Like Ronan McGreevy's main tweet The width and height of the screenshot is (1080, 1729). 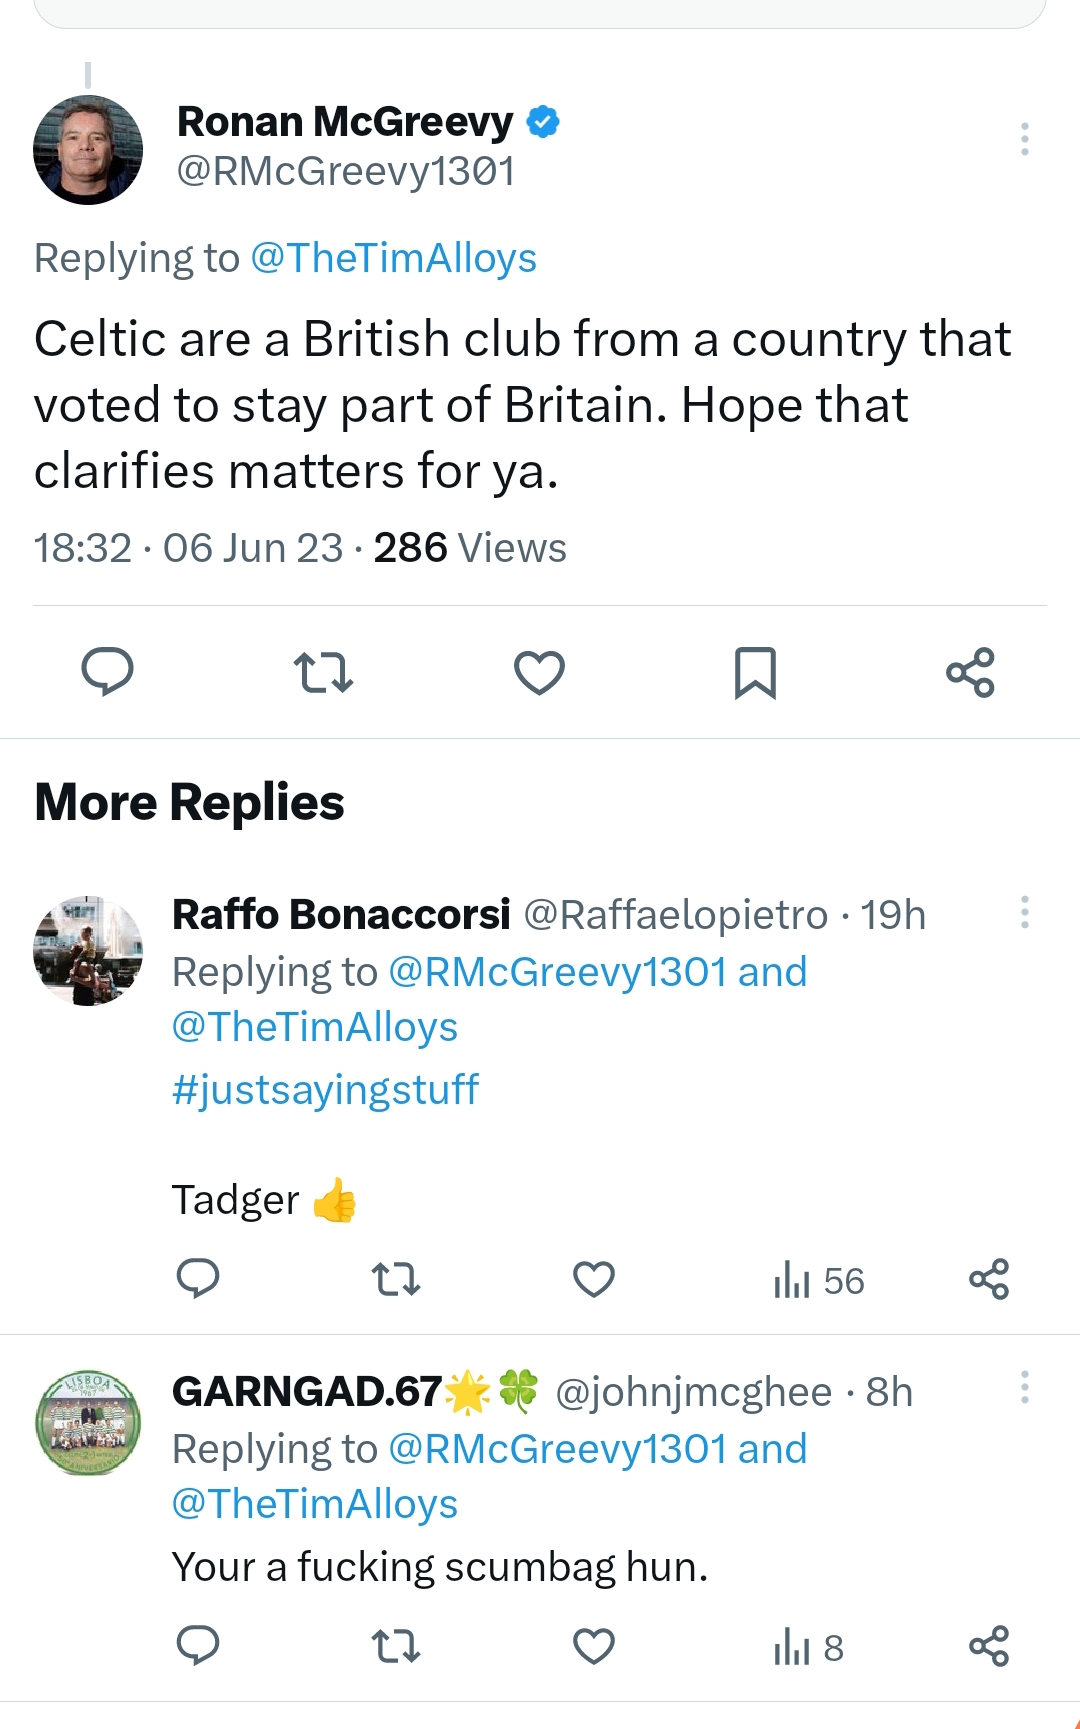(x=540, y=672)
